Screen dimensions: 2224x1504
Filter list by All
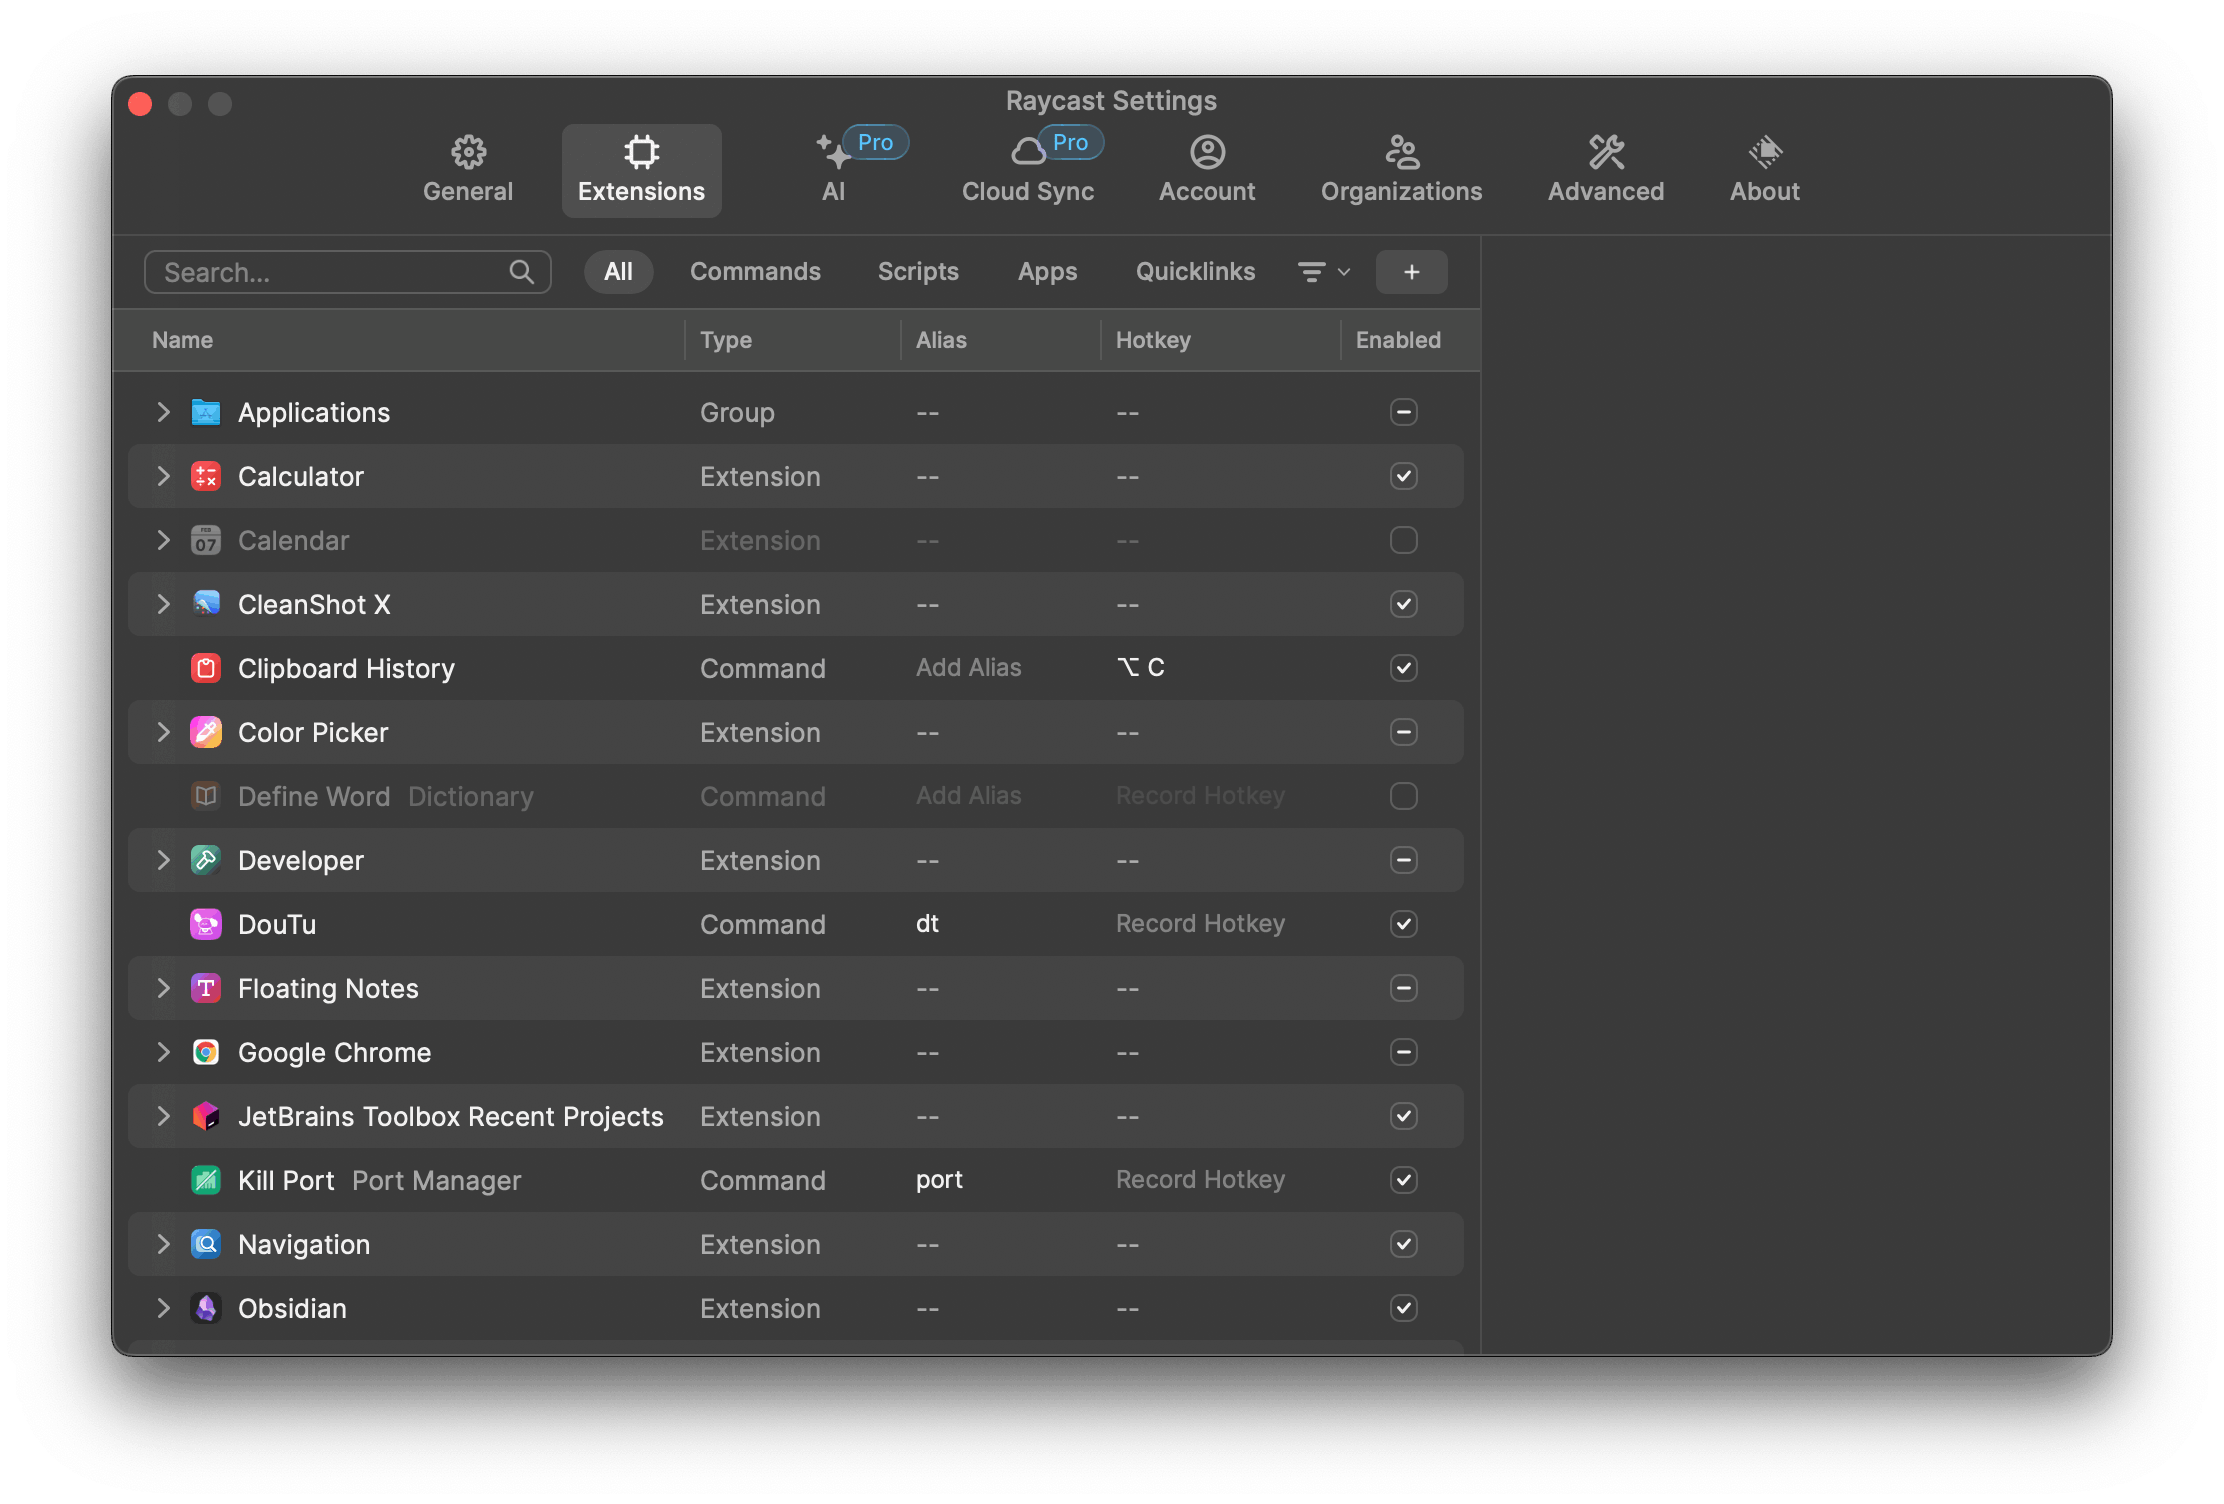[618, 272]
